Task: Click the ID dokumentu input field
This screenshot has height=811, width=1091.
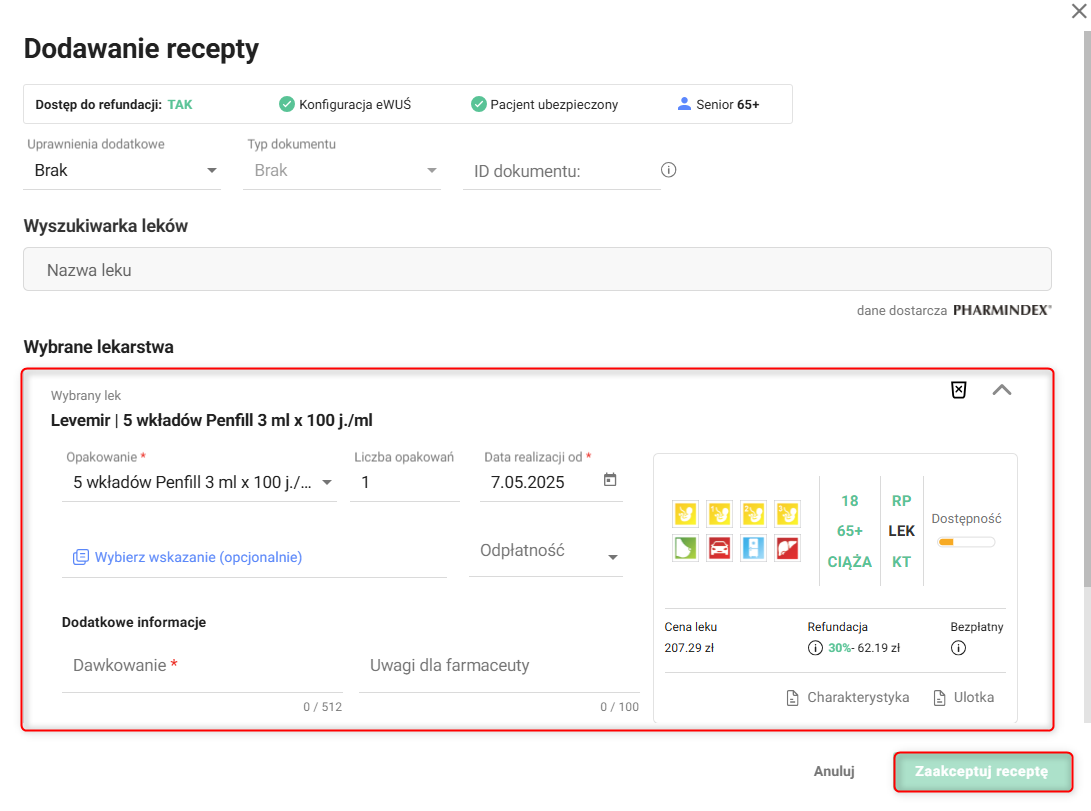Action: pyautogui.click(x=562, y=171)
